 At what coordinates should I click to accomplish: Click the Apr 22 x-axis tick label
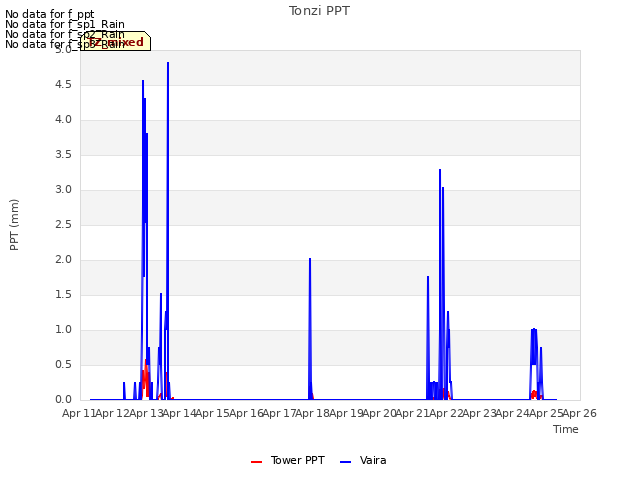pos(446,413)
